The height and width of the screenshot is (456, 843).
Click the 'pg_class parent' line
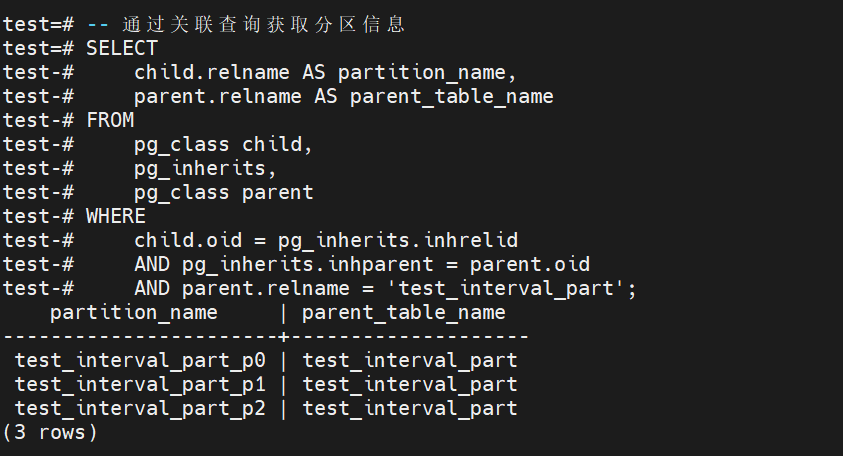pyautogui.click(x=223, y=192)
